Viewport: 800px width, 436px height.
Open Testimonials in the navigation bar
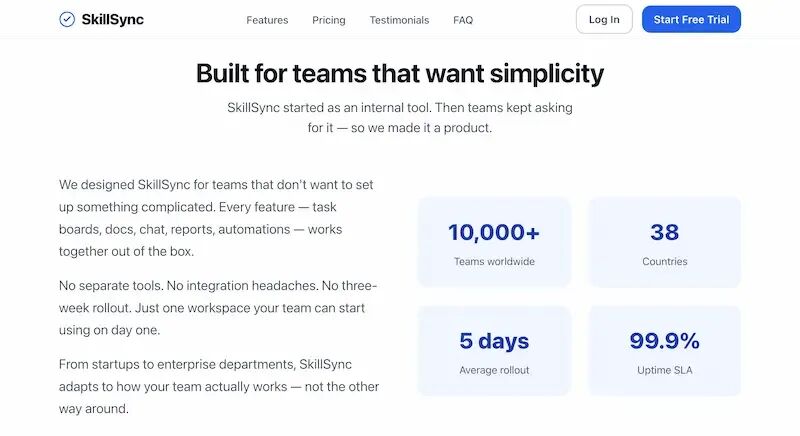pyautogui.click(x=399, y=20)
